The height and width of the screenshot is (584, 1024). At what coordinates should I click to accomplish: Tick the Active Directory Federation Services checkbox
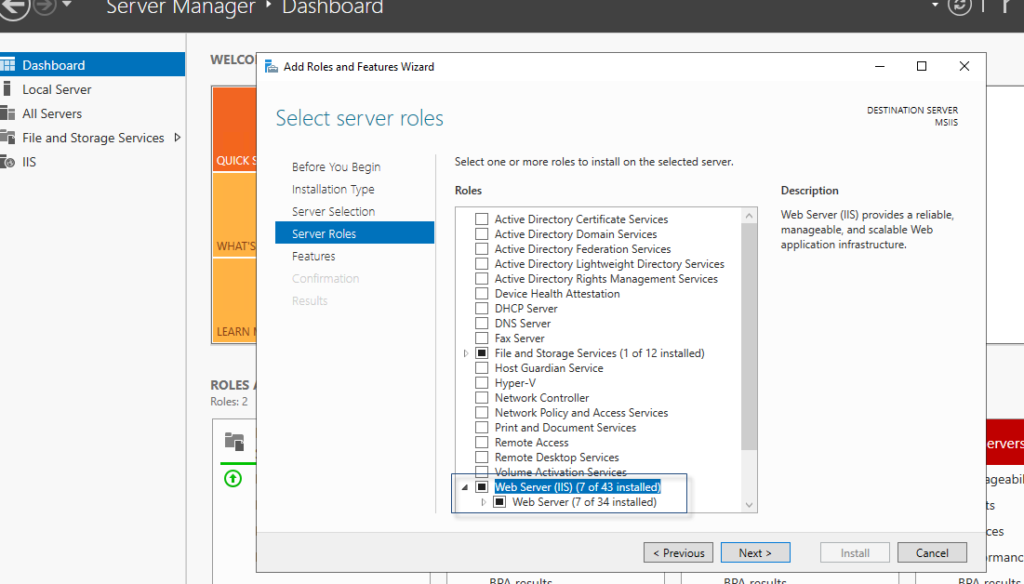(x=481, y=249)
